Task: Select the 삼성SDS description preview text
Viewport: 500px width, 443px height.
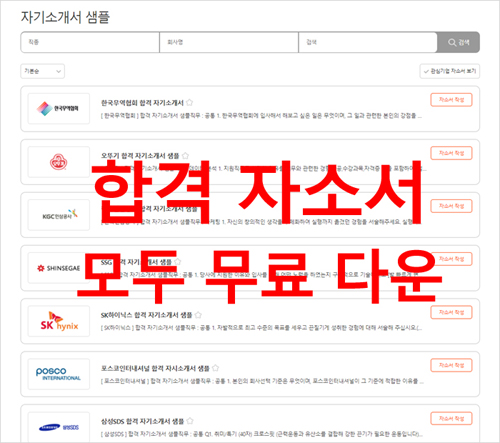Action: [262, 434]
